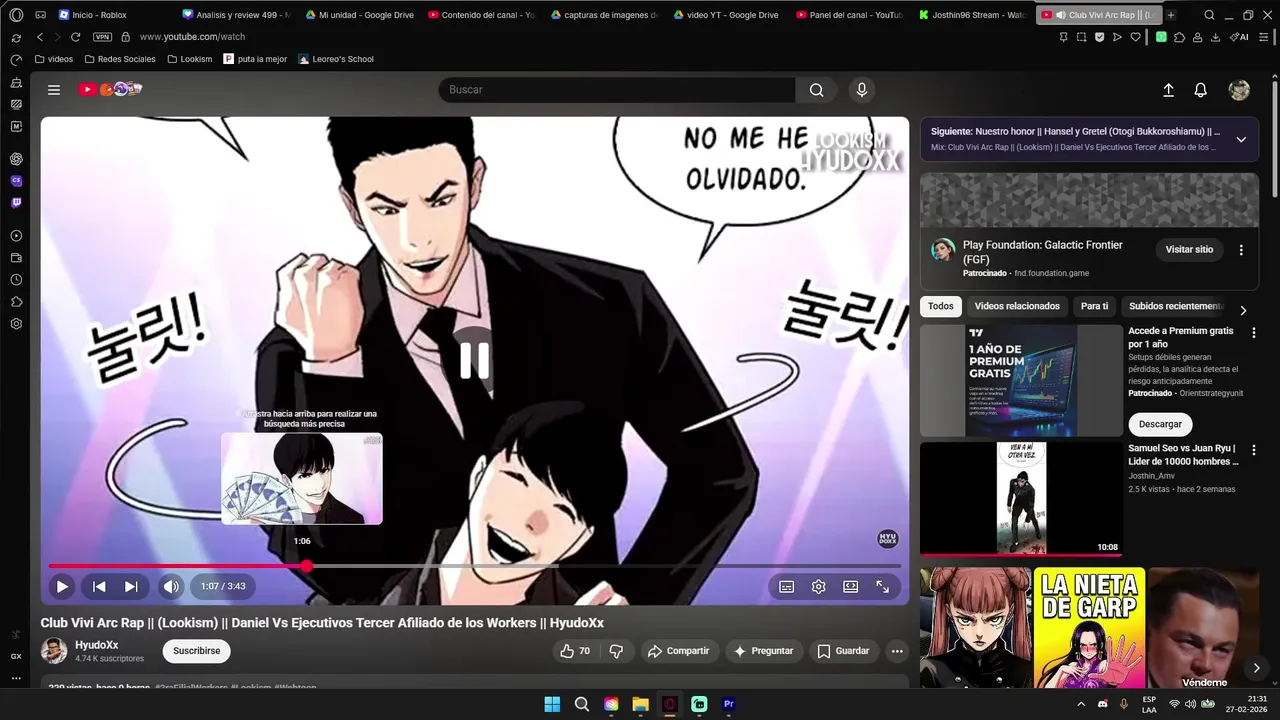Viewport: 1280px width, 720px height.
Task: Open the extensions puzzle icon in toolbar
Action: (1180, 37)
